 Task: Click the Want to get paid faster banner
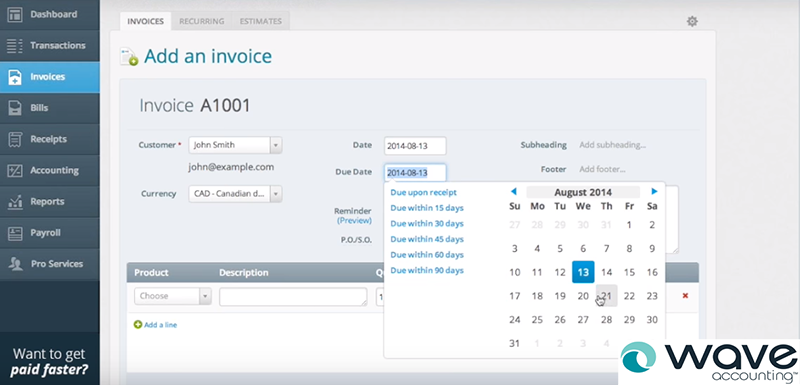point(49,361)
